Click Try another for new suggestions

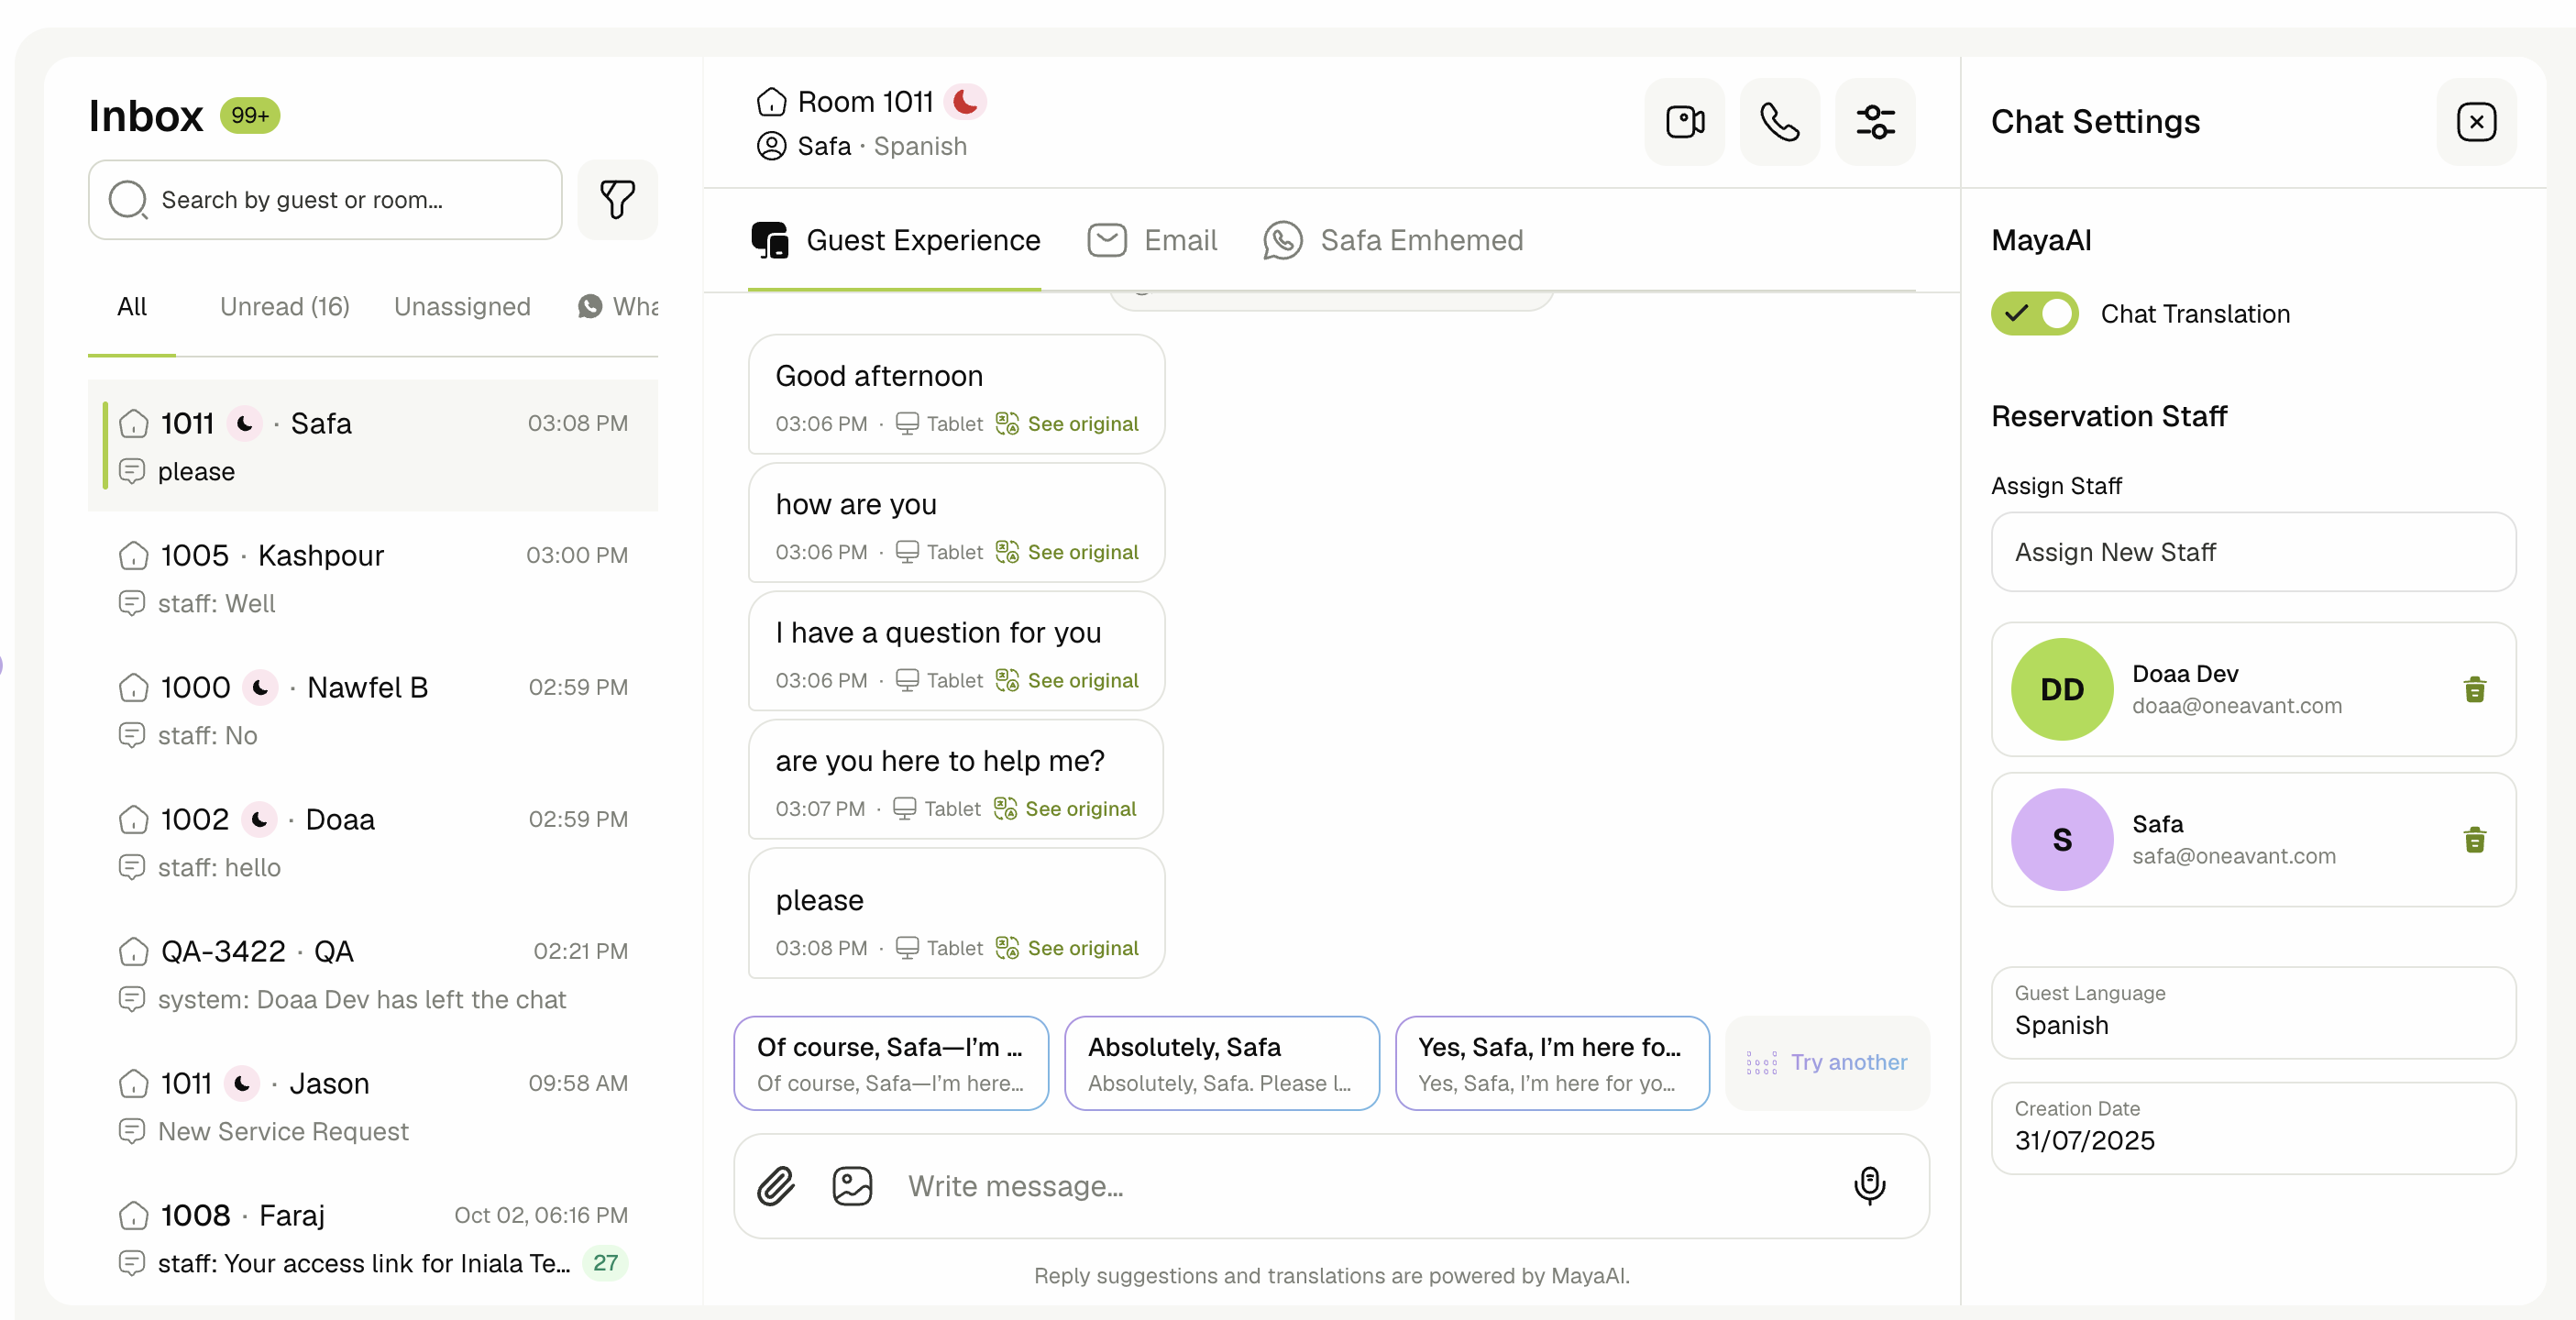point(1827,1064)
